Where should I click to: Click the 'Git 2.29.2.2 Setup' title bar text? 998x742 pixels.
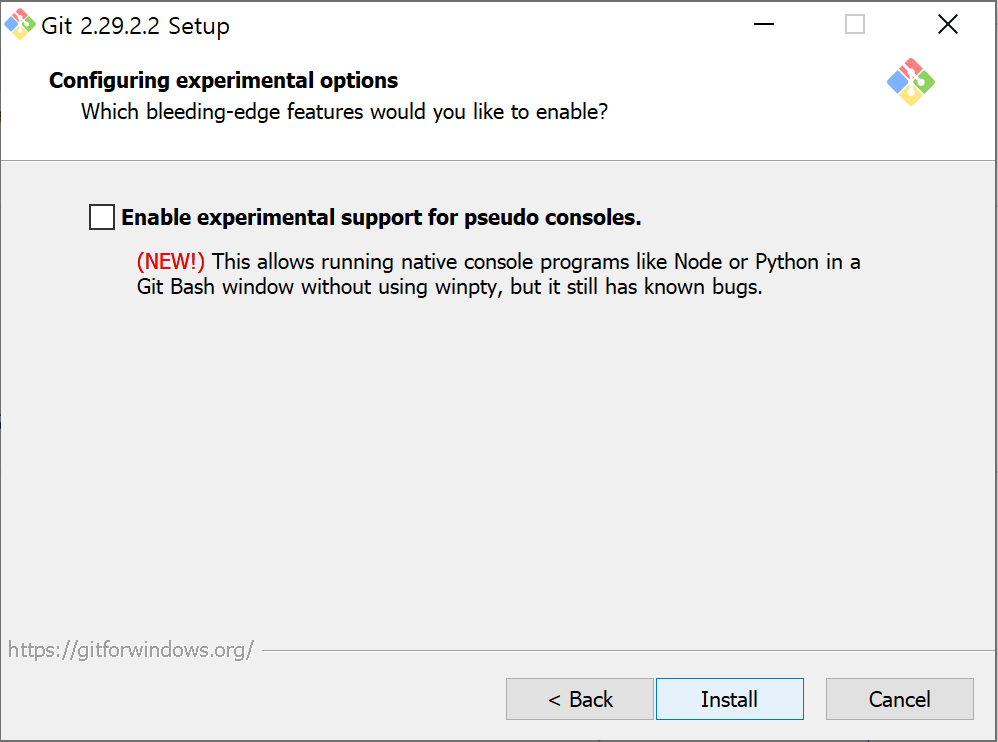(x=136, y=26)
